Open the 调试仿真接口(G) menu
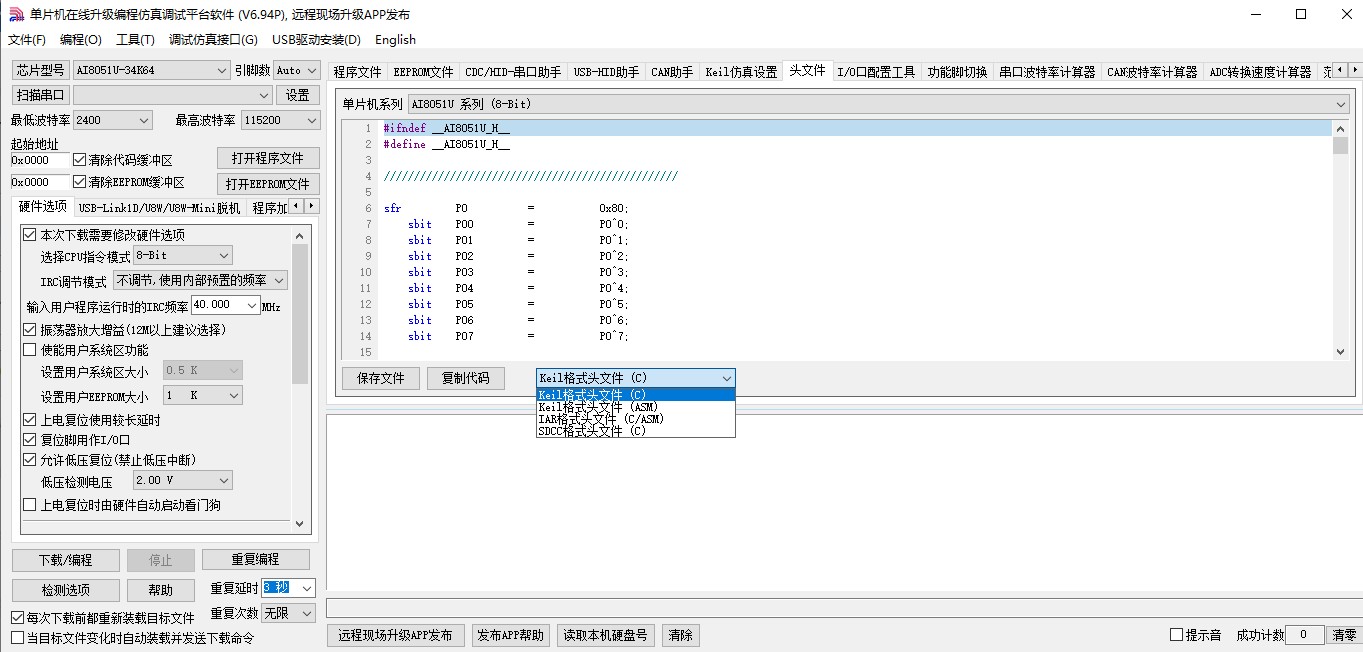 coord(213,40)
